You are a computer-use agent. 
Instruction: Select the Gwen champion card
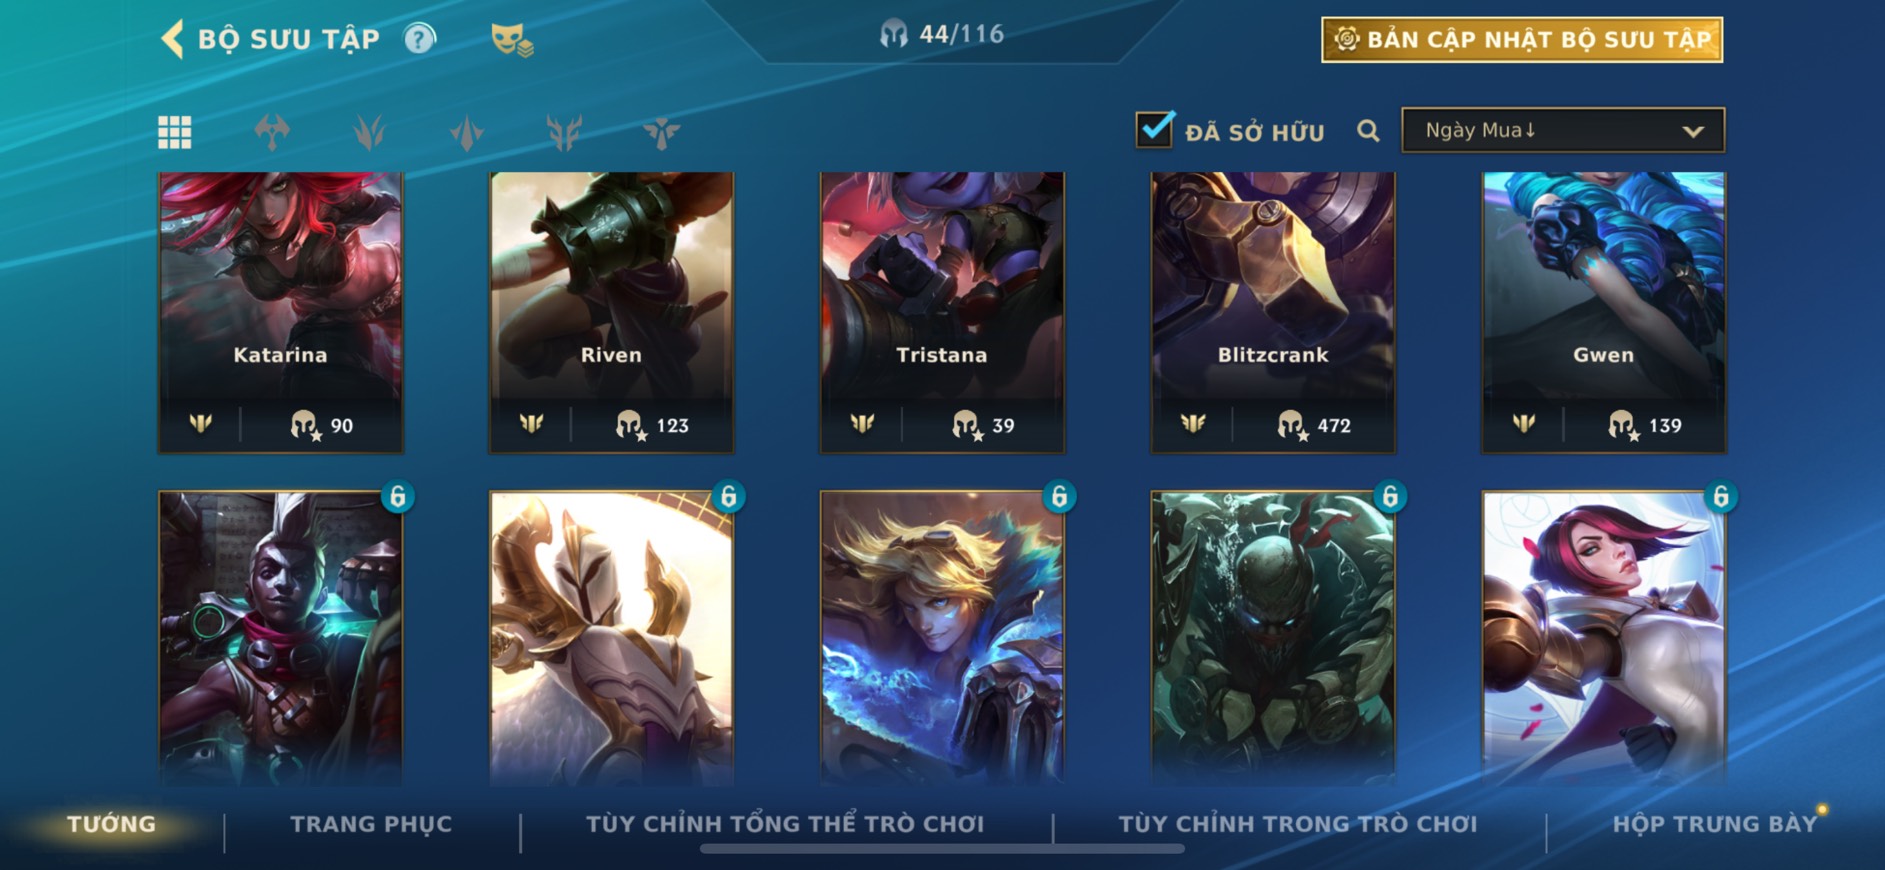[1604, 313]
